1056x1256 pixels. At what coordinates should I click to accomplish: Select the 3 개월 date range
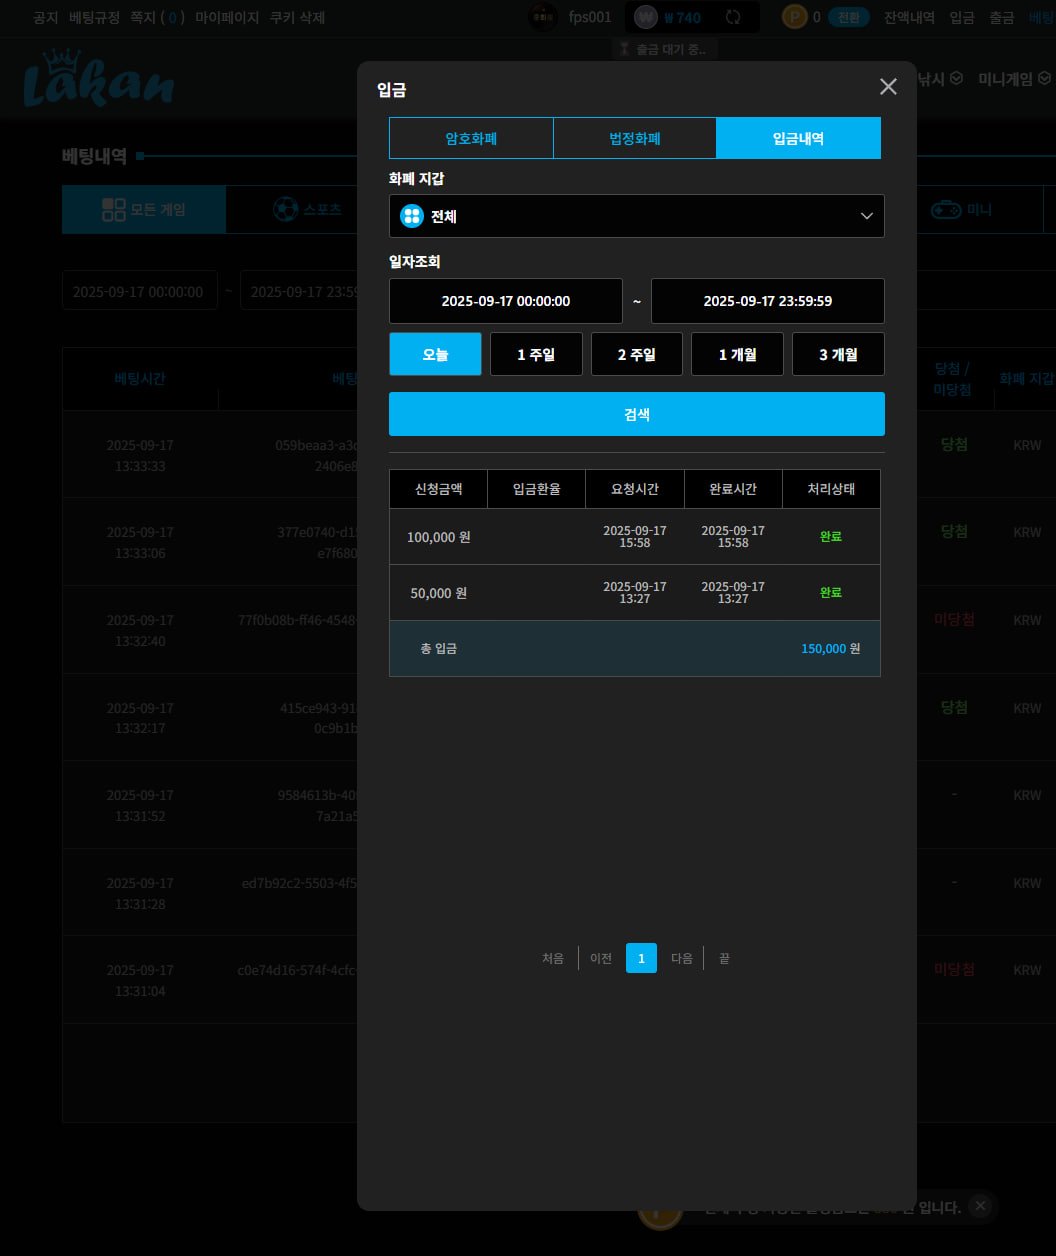coord(838,354)
